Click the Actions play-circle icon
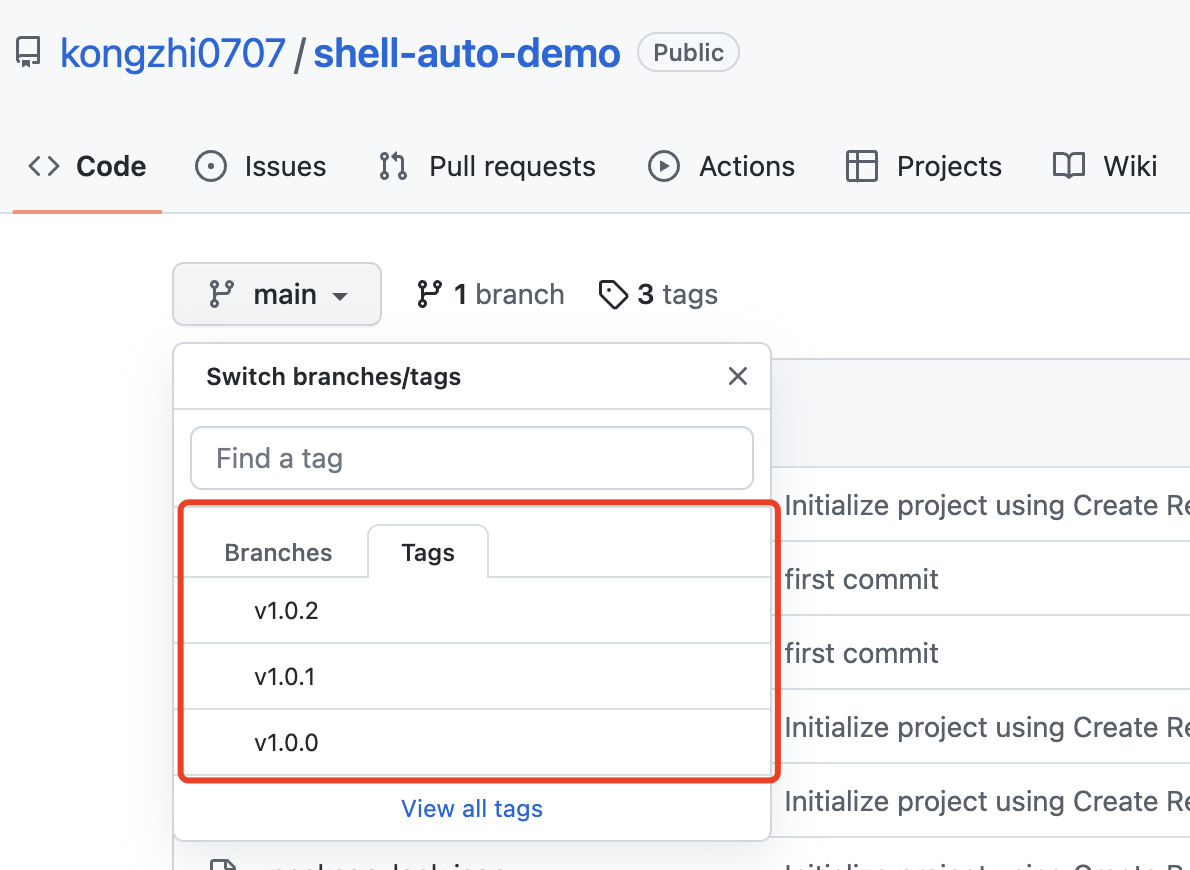Image resolution: width=1190 pixels, height=870 pixels. pos(663,166)
